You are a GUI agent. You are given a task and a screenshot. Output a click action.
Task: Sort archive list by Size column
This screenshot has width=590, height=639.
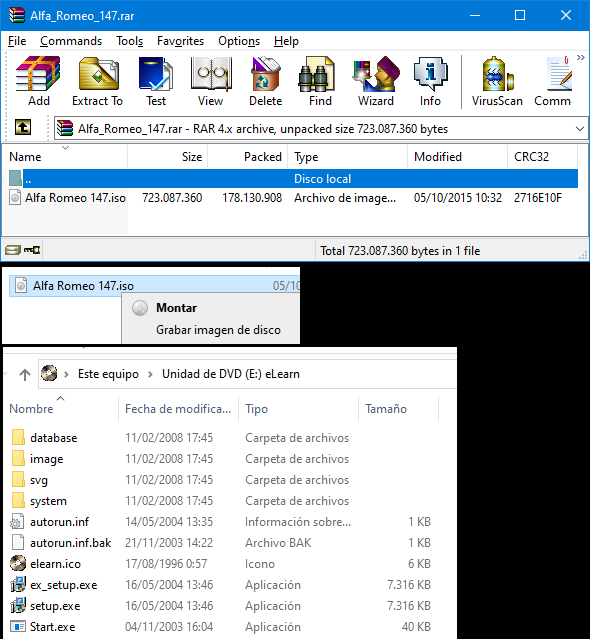coord(167,157)
